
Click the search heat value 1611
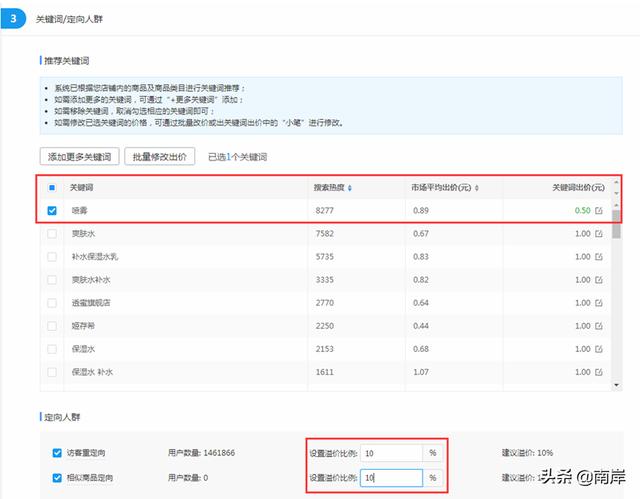pos(324,372)
